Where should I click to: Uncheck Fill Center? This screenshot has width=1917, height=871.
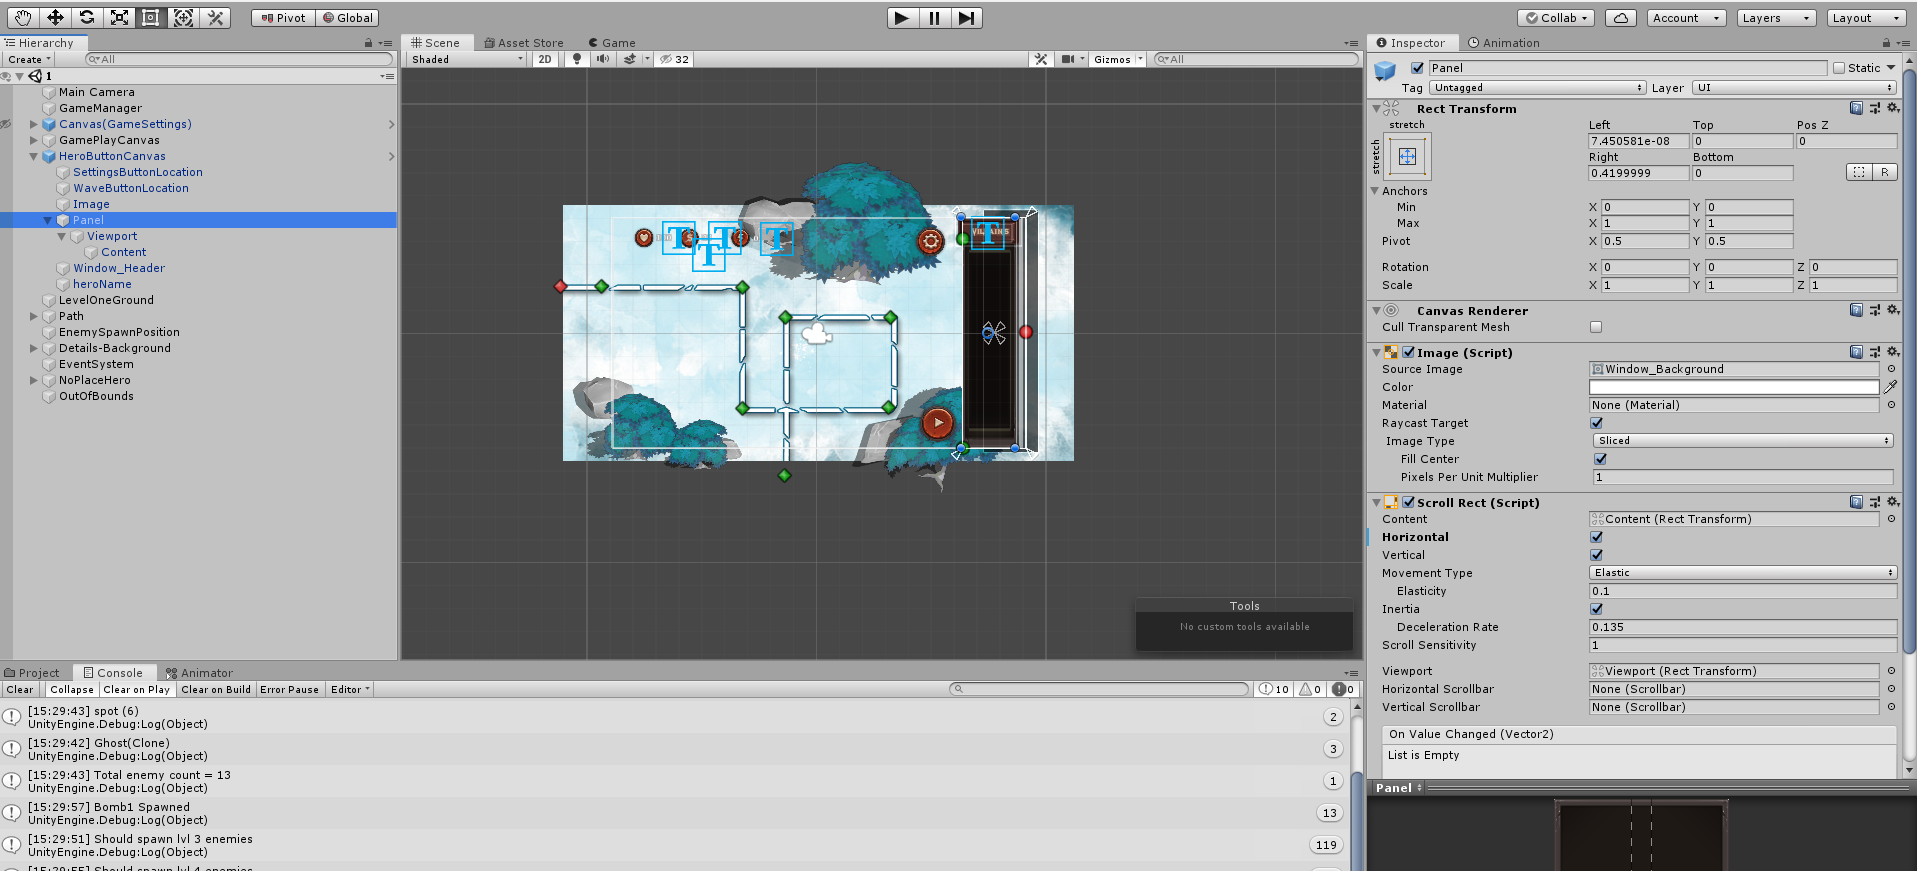(1600, 459)
